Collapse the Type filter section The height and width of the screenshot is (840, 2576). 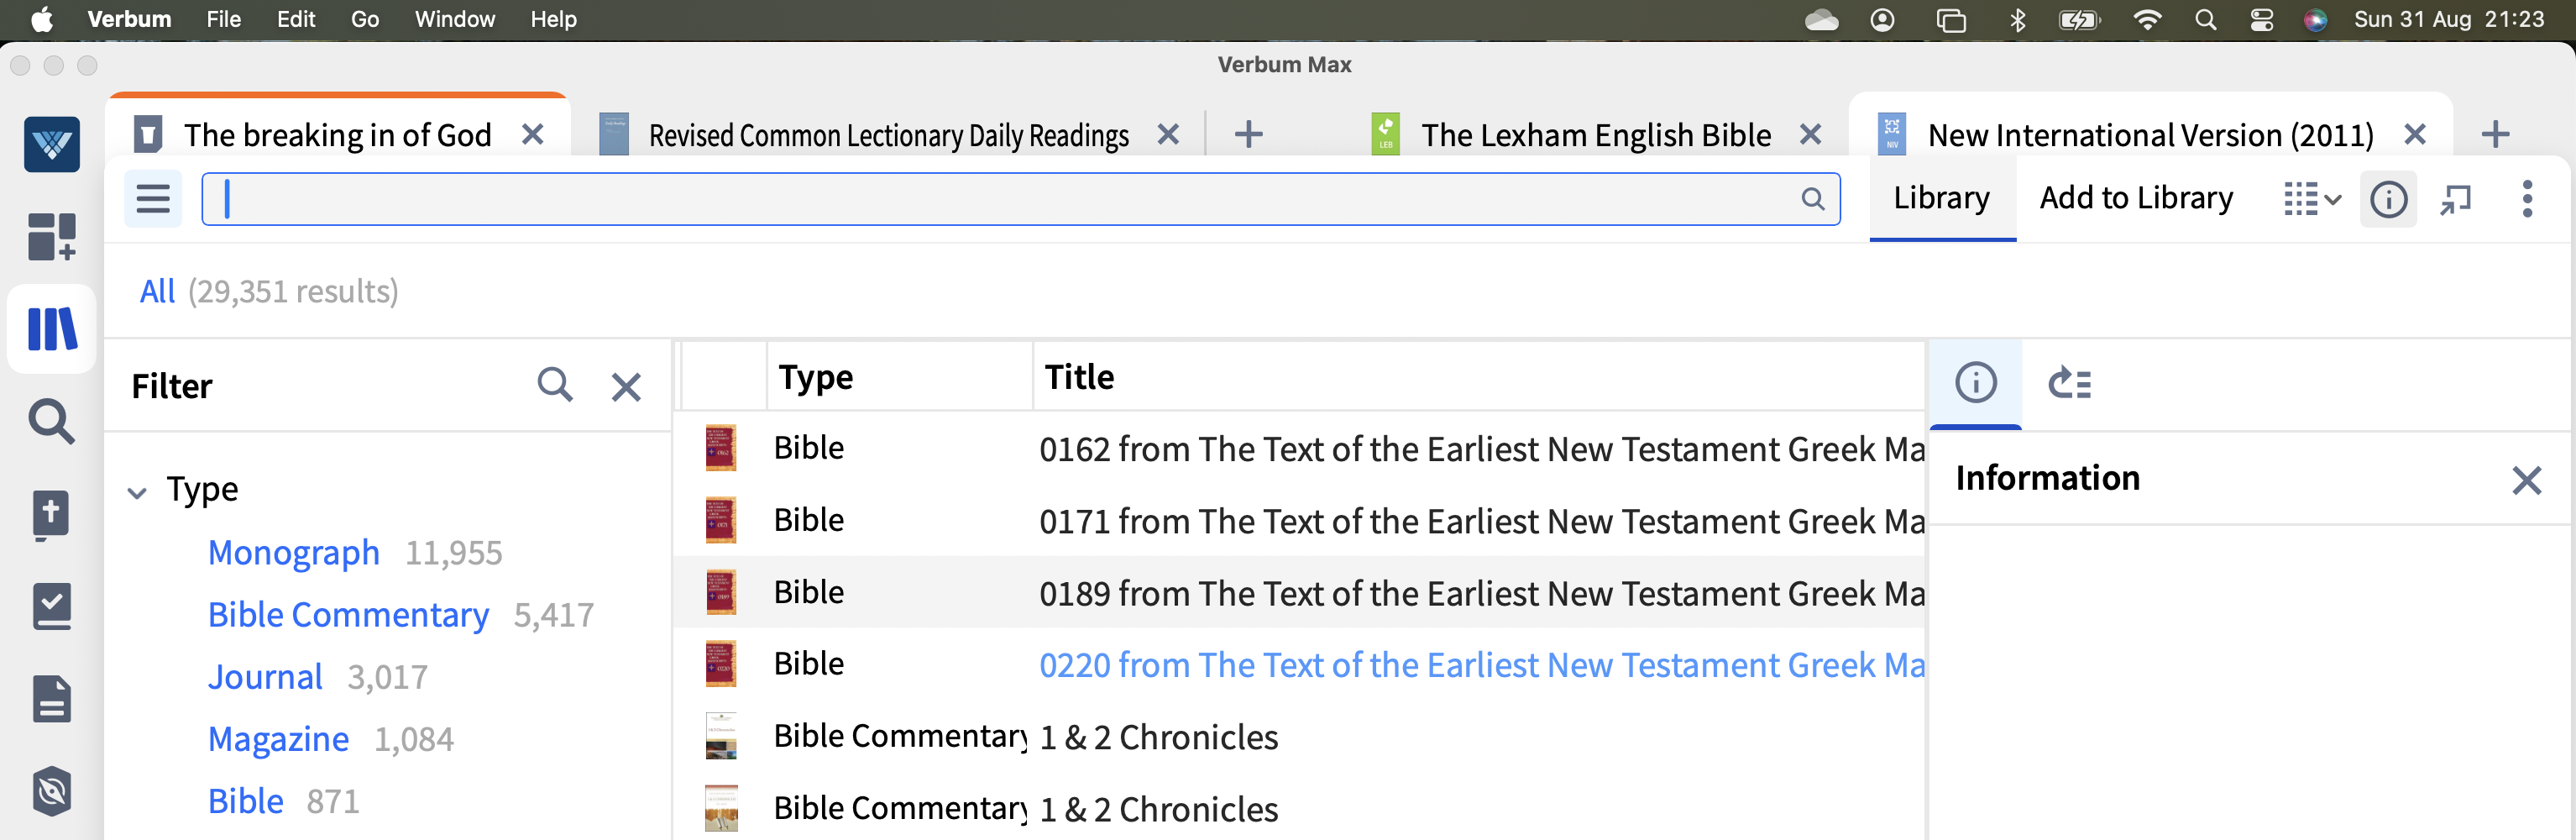pyautogui.click(x=137, y=492)
